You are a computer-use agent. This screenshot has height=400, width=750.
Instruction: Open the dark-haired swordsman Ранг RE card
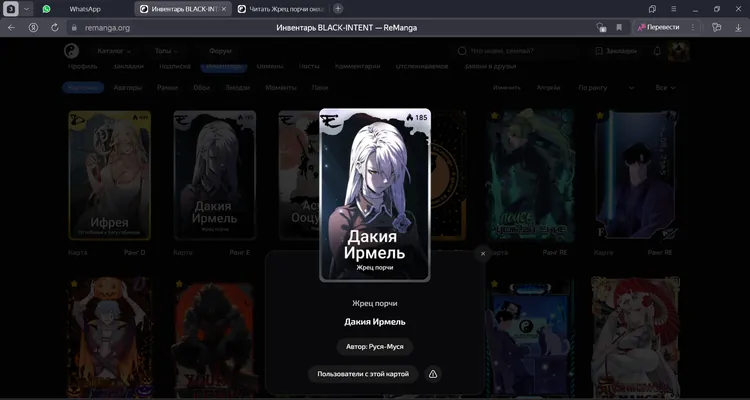(636, 175)
